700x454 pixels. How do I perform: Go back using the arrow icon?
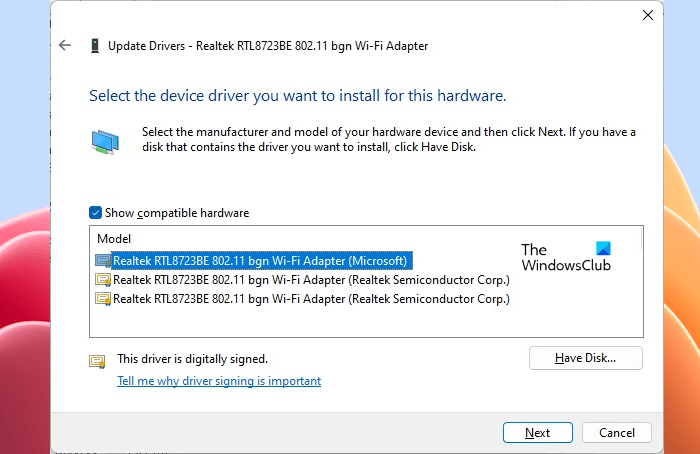pyautogui.click(x=65, y=45)
